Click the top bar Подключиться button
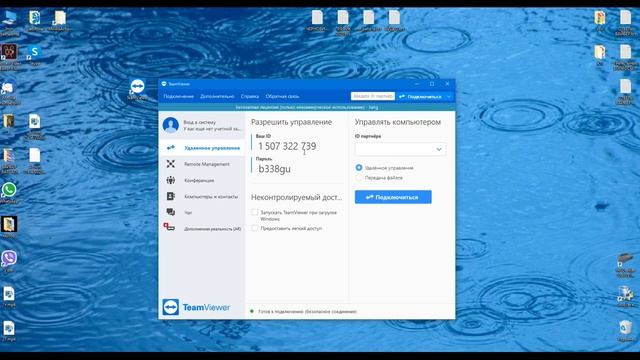Image resolution: width=640 pixels, height=360 pixels. (420, 96)
